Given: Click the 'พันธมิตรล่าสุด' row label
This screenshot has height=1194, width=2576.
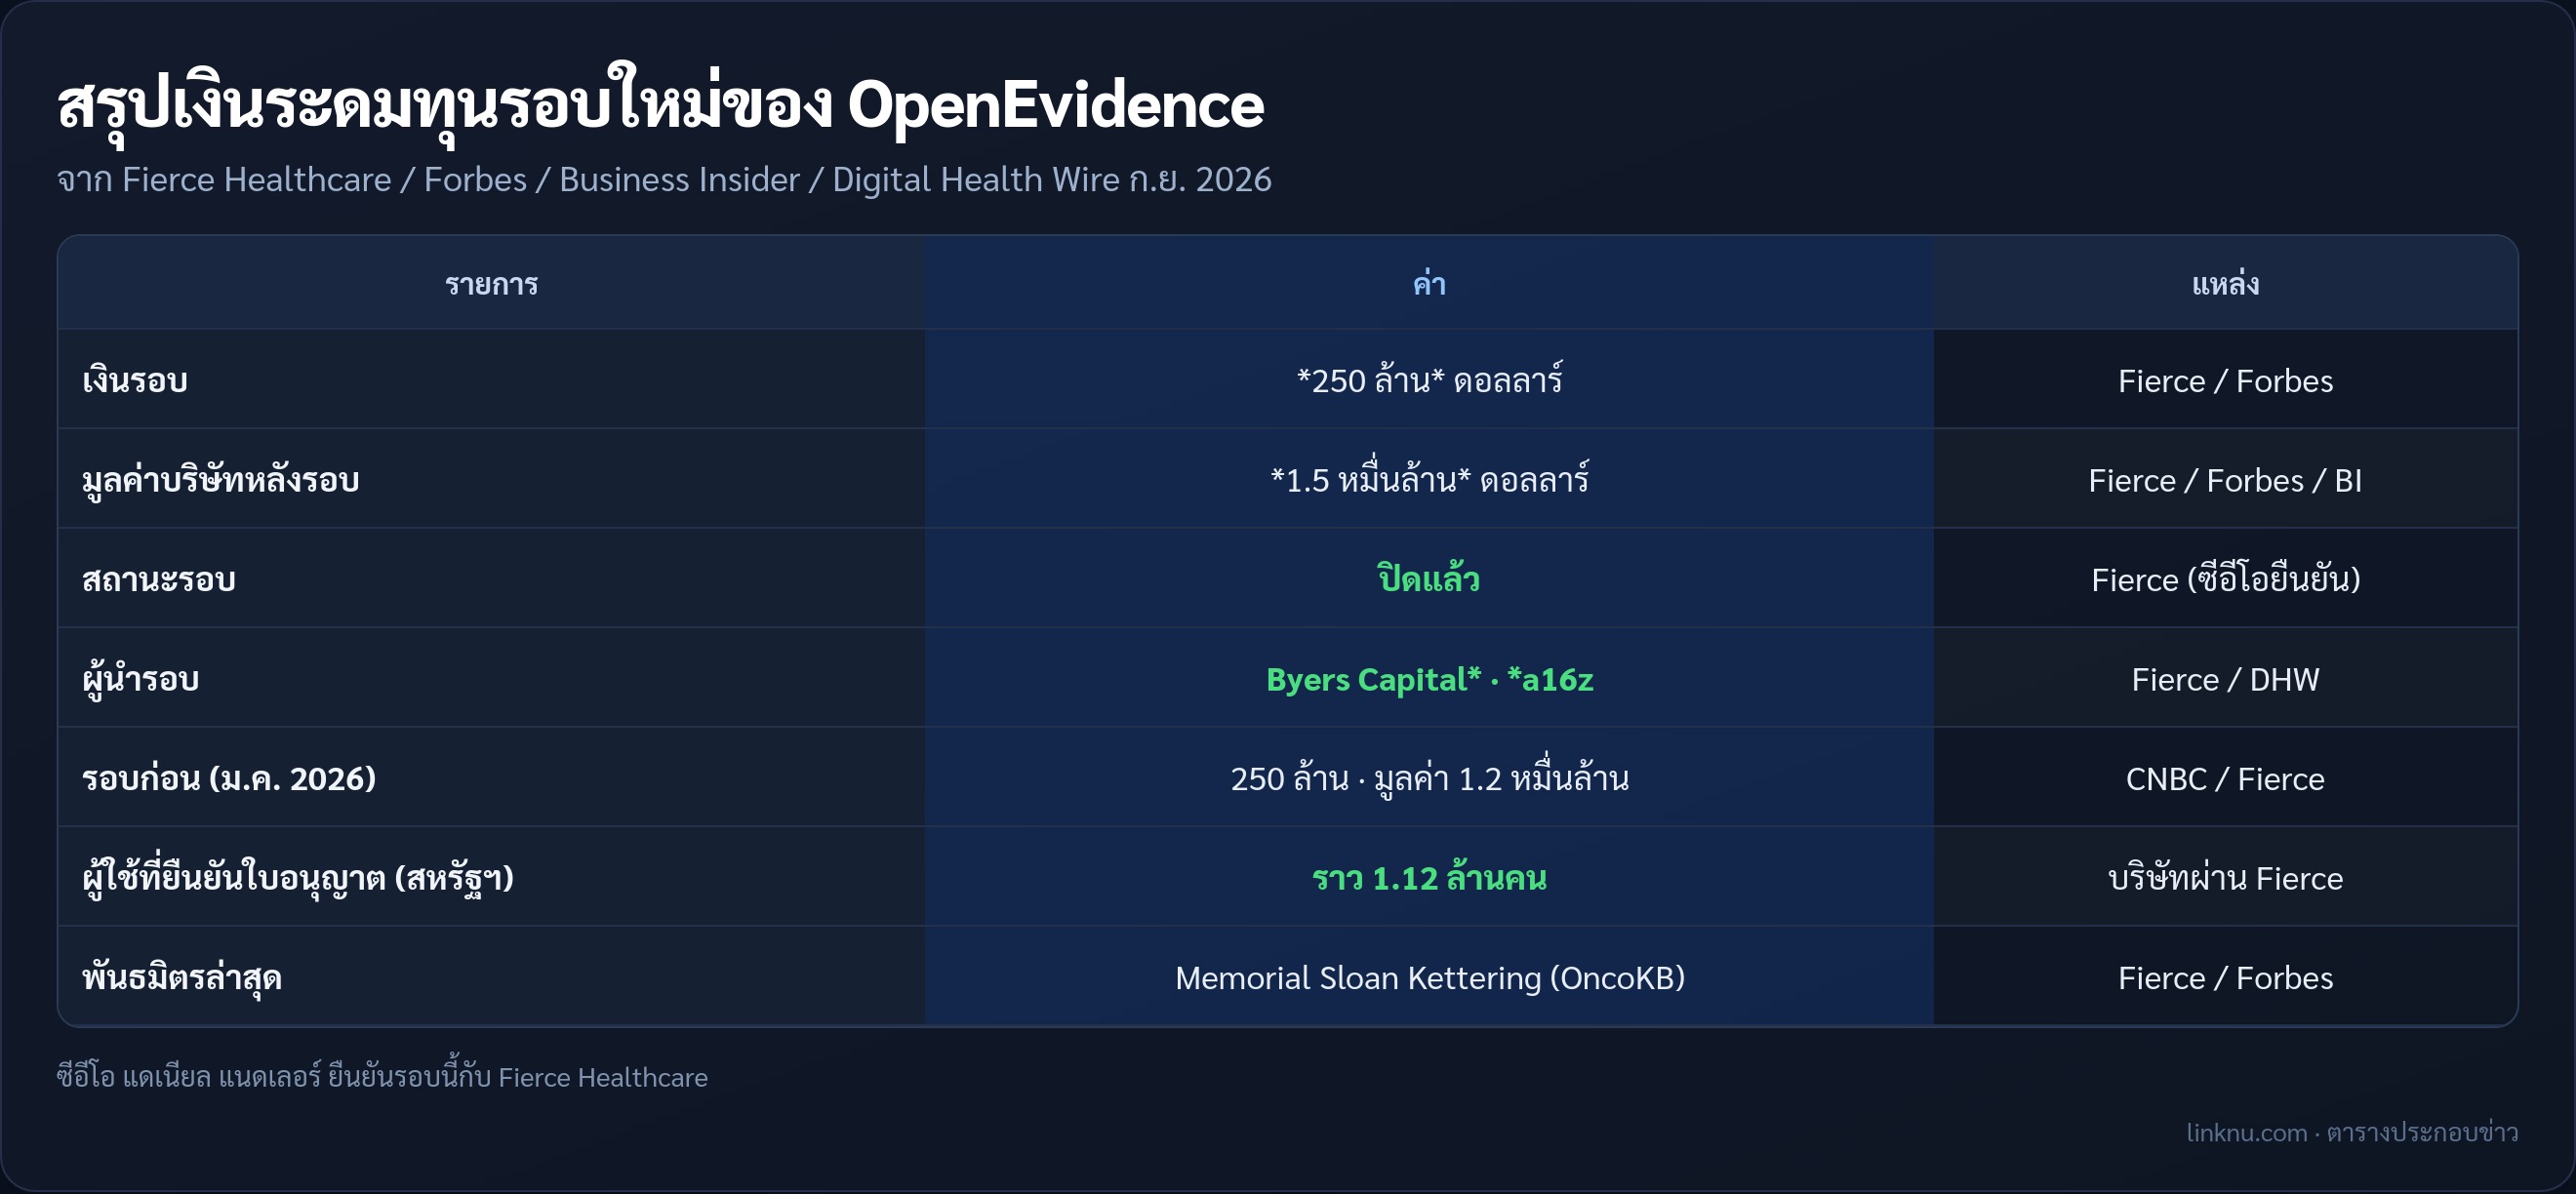Looking at the screenshot, I should (182, 977).
